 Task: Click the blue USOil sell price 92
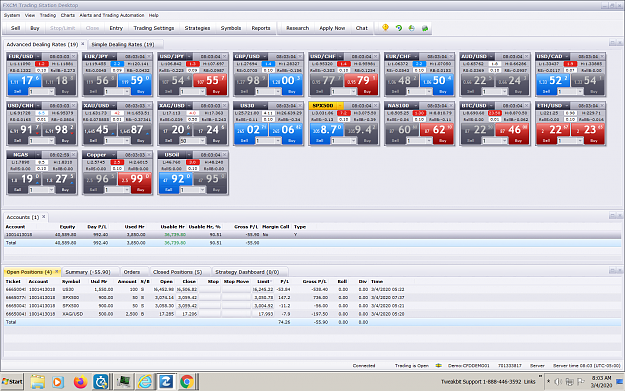click(x=175, y=179)
